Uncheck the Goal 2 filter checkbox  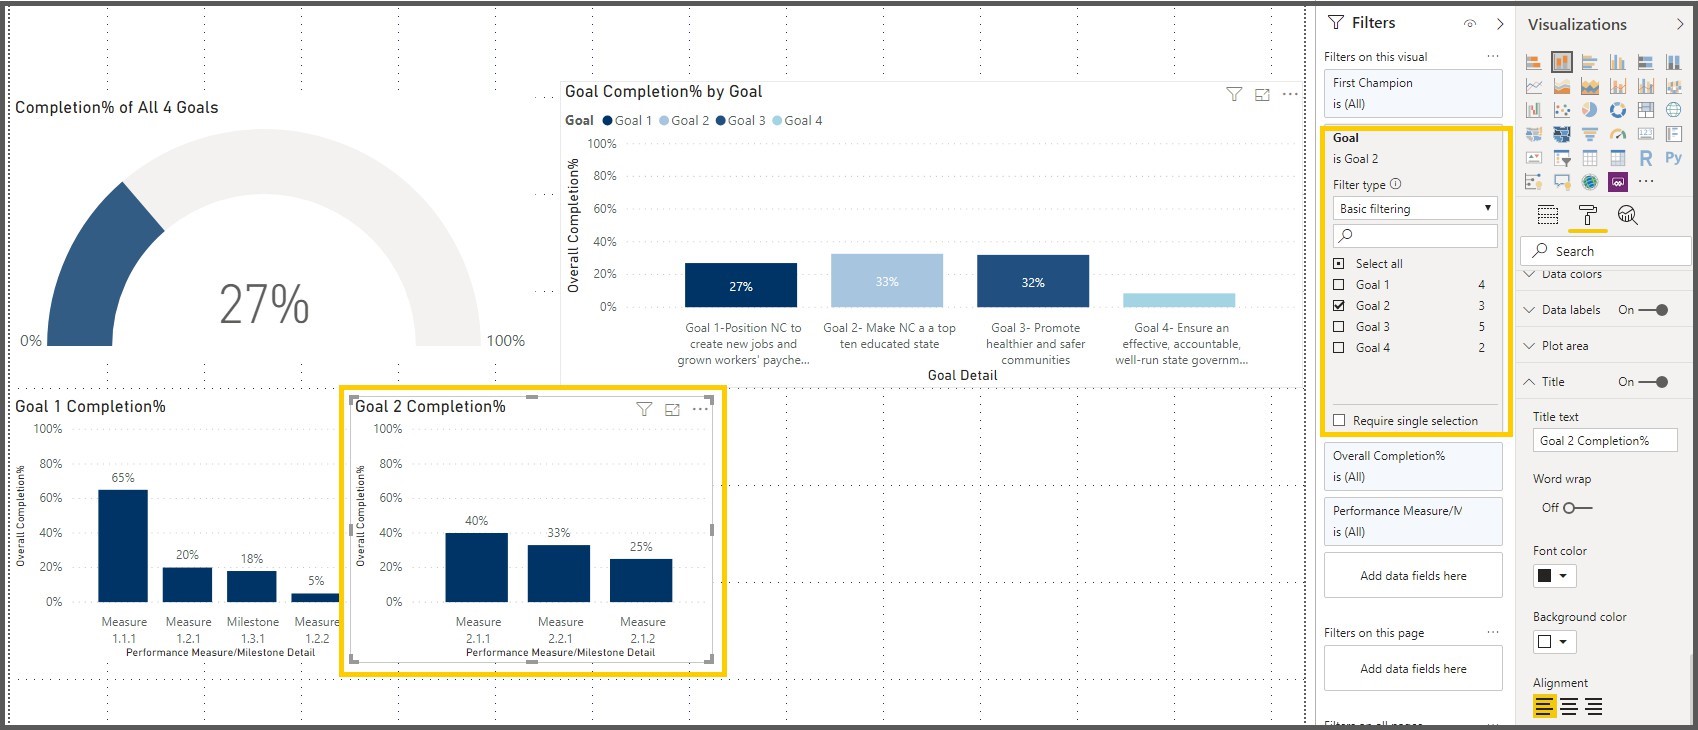(x=1339, y=306)
